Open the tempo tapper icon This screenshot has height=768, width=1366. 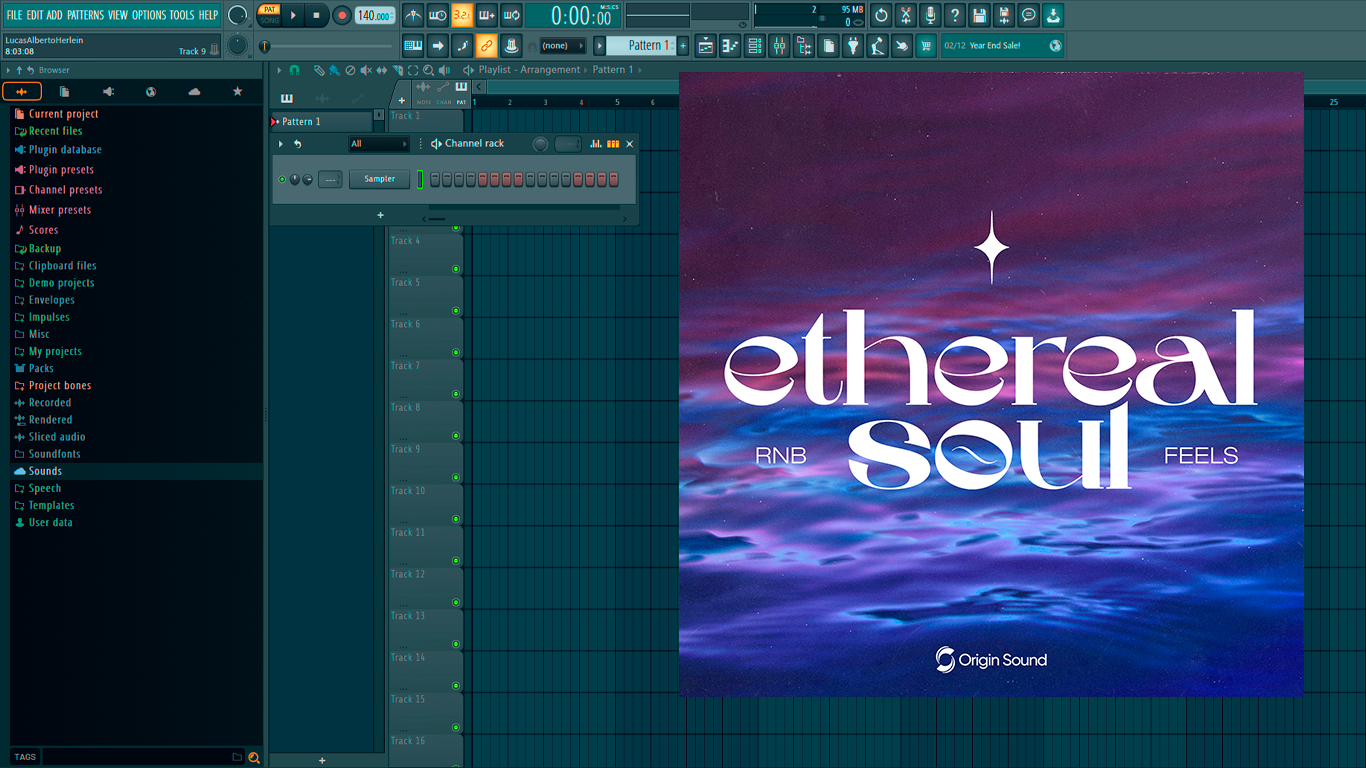click(x=877, y=45)
